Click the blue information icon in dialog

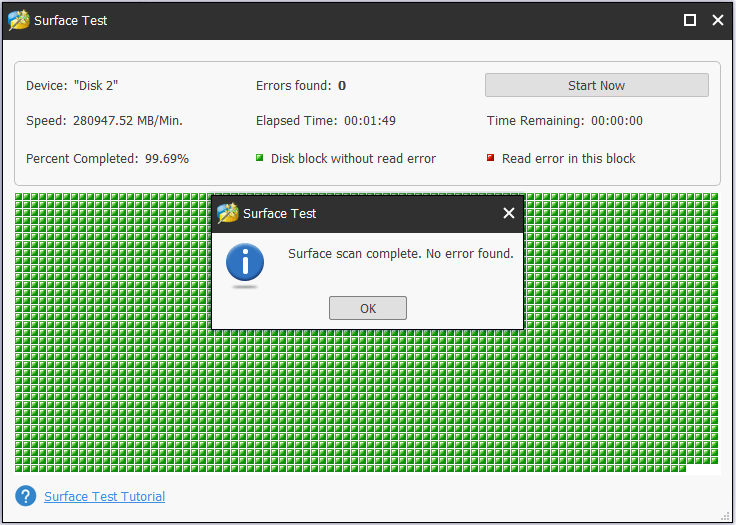245,262
